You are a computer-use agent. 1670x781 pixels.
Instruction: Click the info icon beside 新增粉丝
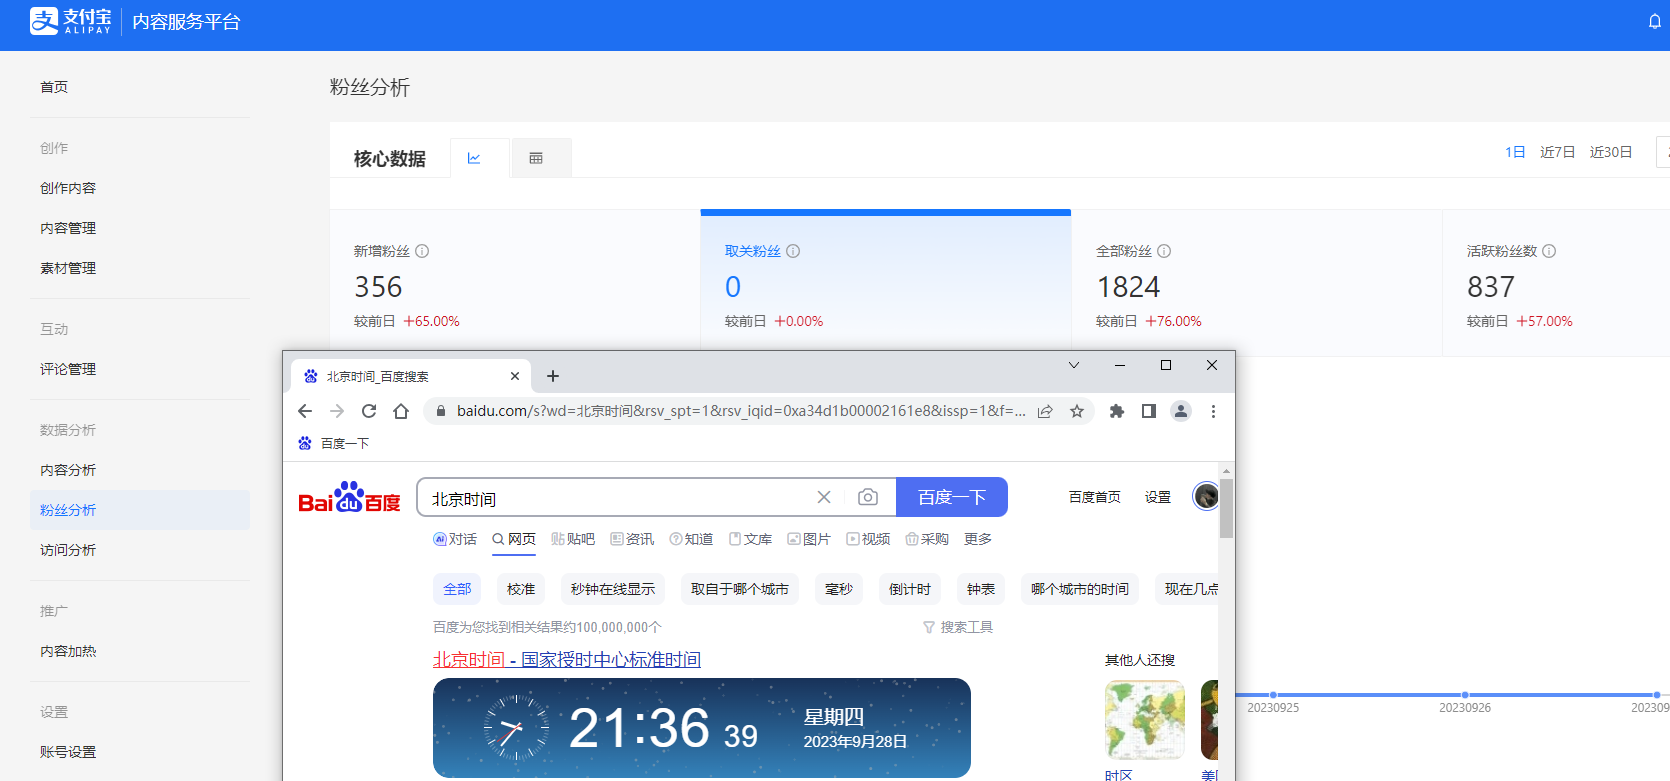422,251
